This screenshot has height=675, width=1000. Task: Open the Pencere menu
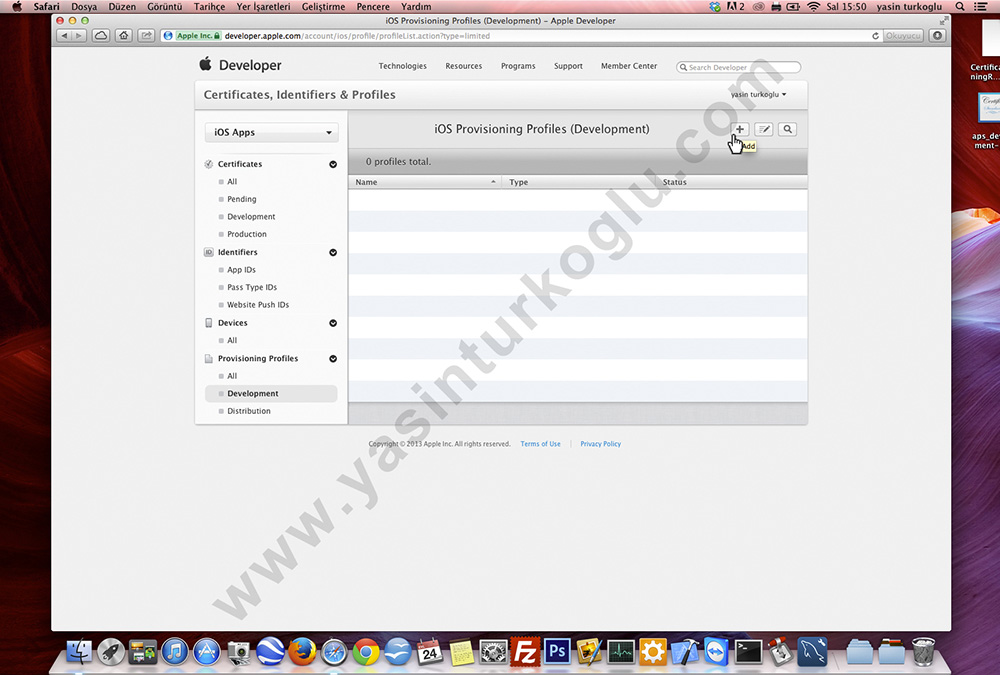(373, 6)
